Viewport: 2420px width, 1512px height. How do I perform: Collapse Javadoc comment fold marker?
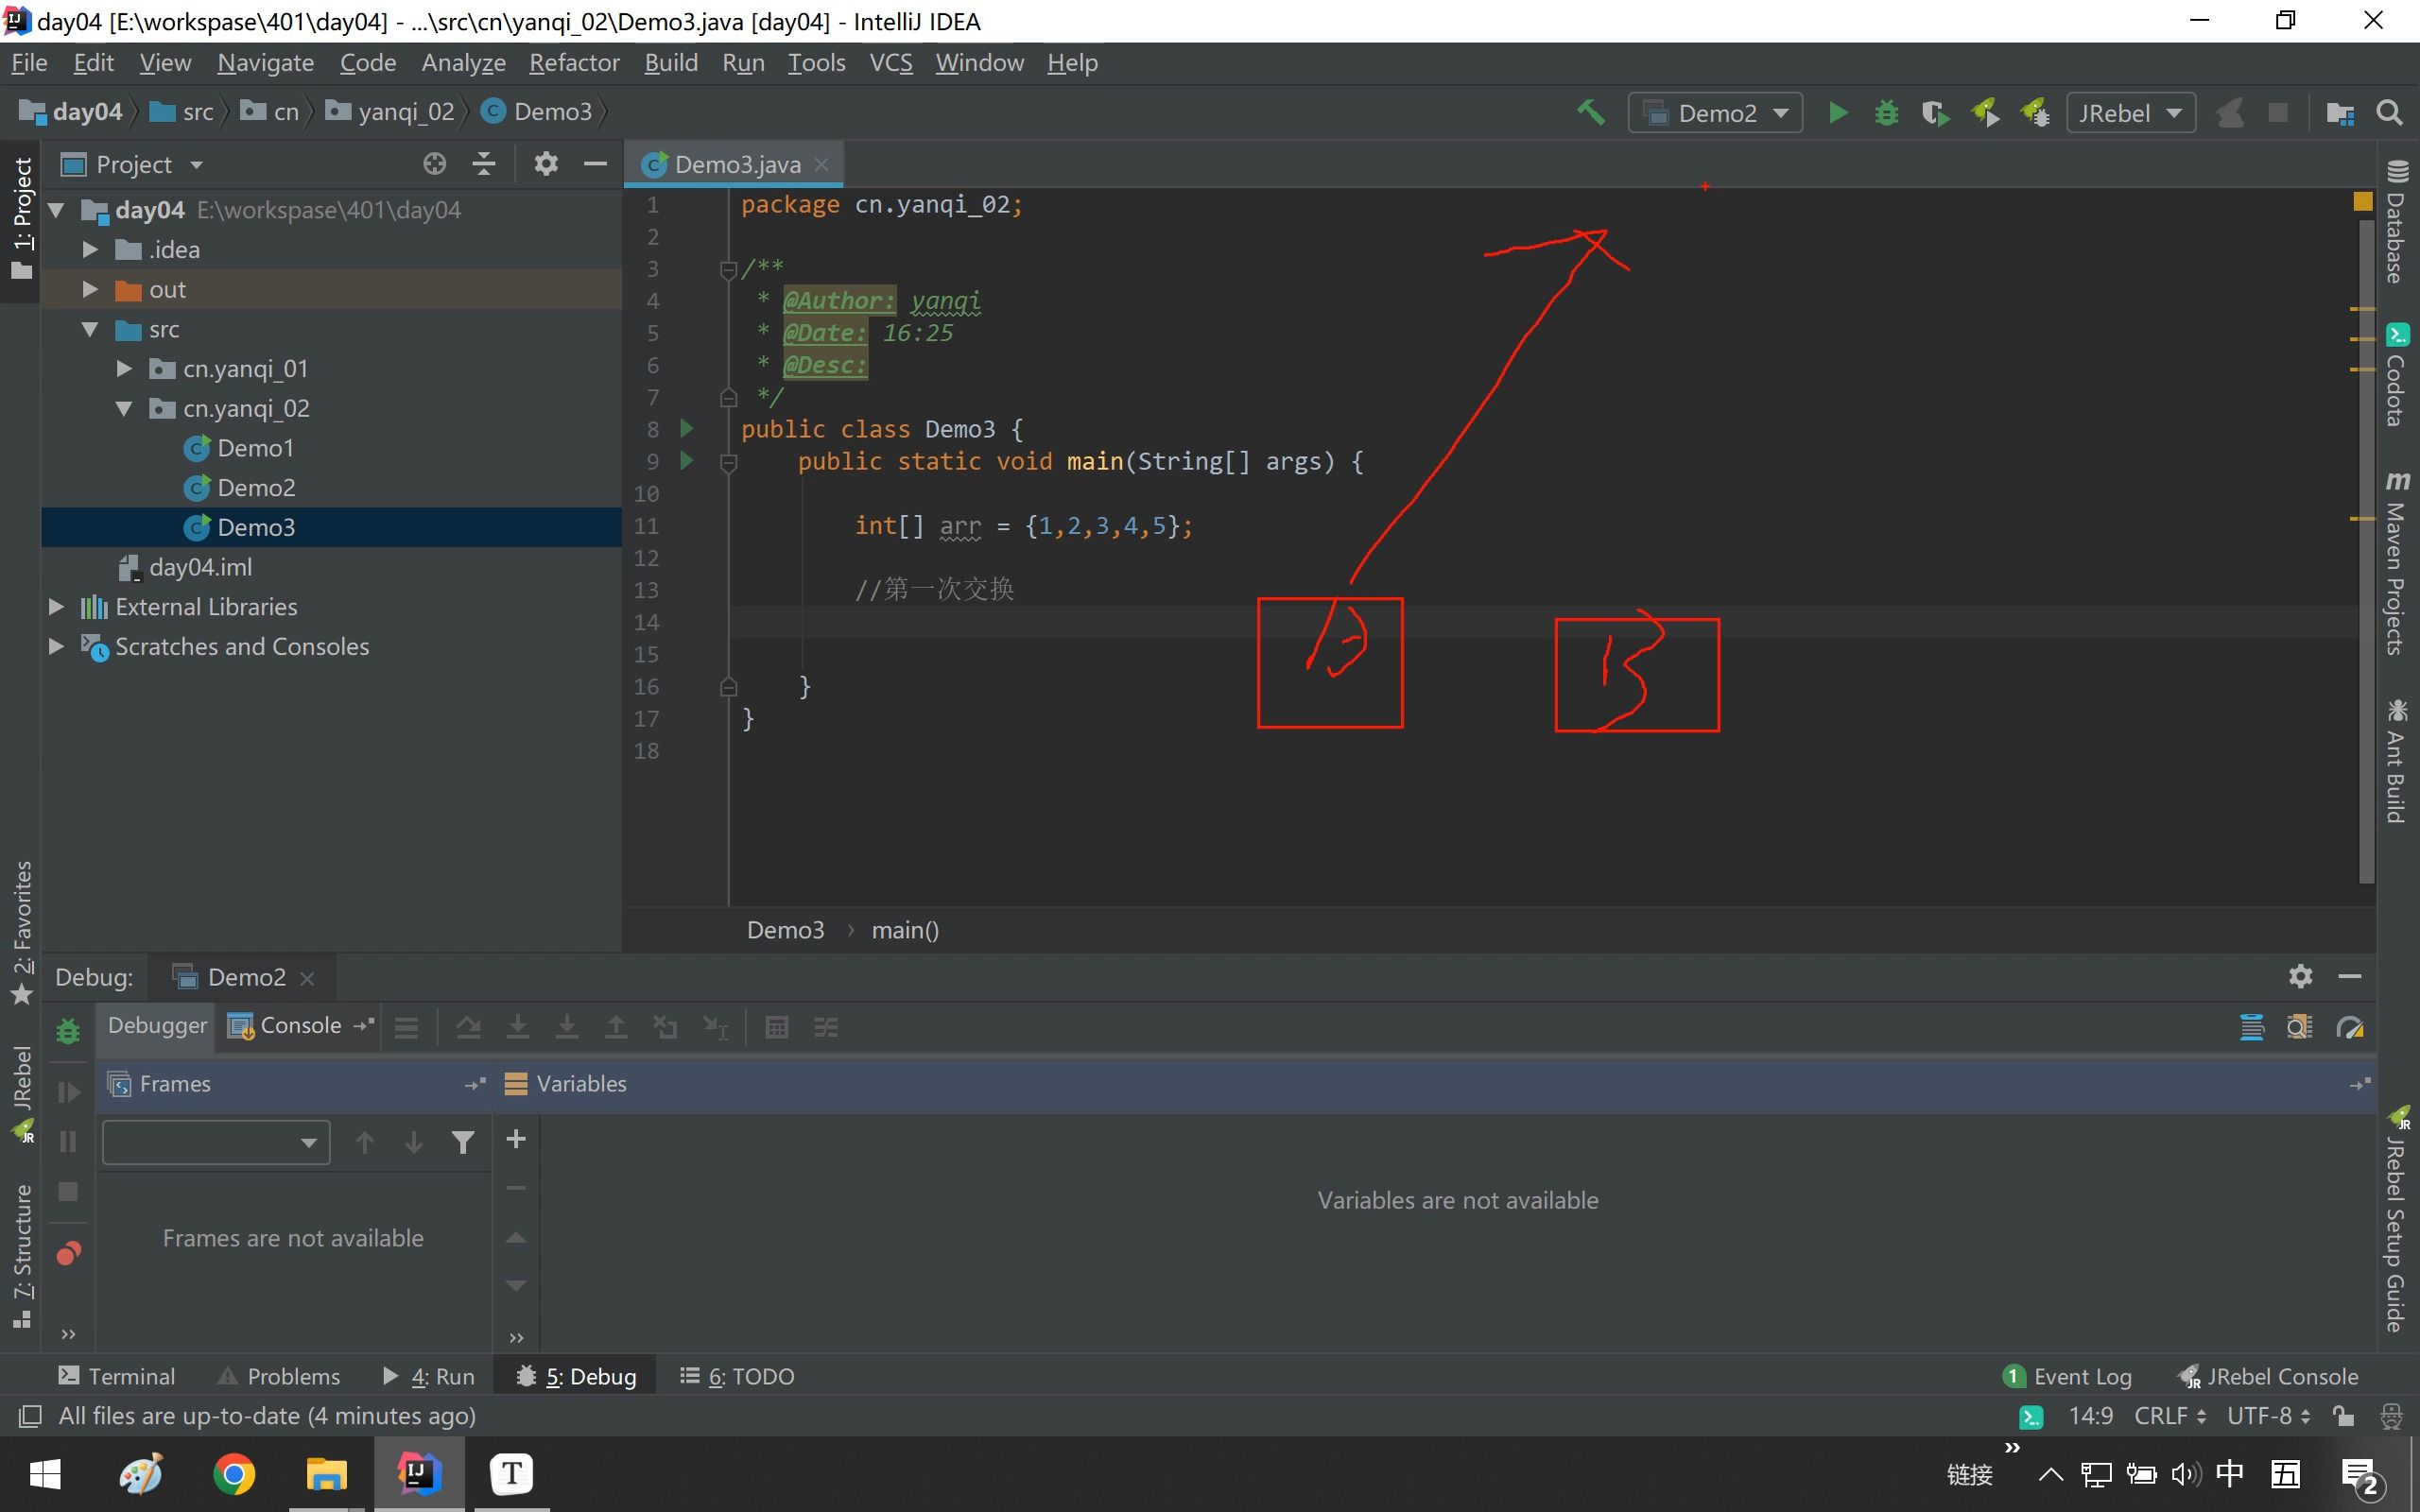728,269
